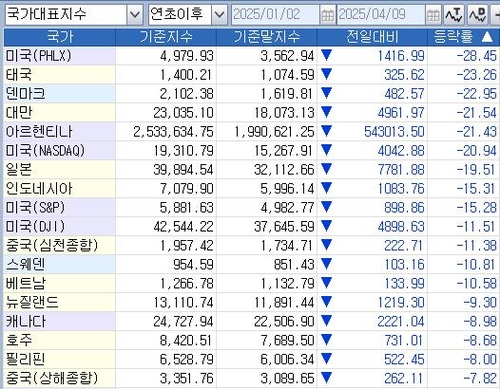Select the 태국 row
Screen dimensions: 500x389
point(252,75)
